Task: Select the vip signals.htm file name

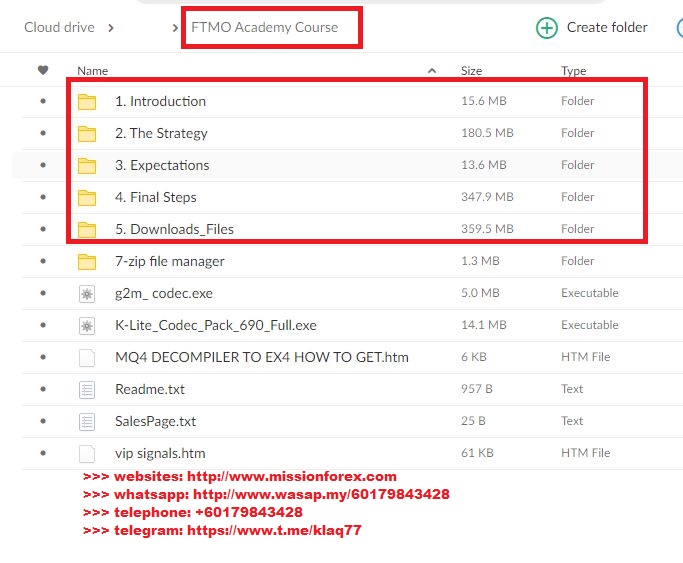Action: coord(160,453)
